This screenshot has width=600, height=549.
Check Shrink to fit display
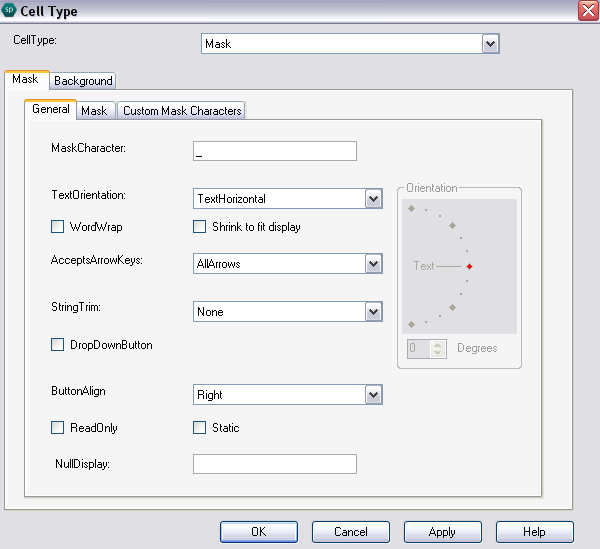click(x=199, y=226)
